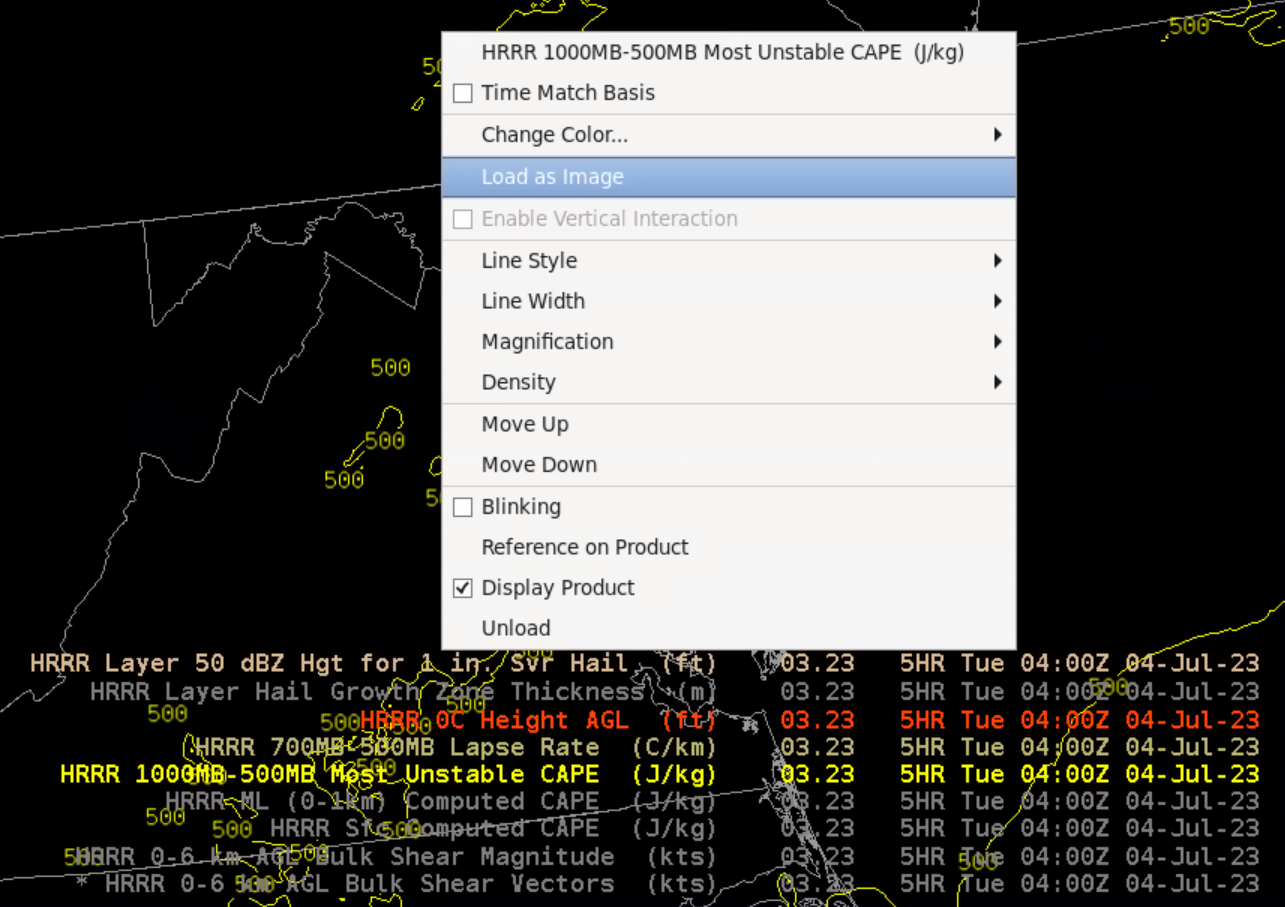1285x907 pixels.
Task: Choose Load as Image
Action: [x=729, y=177]
